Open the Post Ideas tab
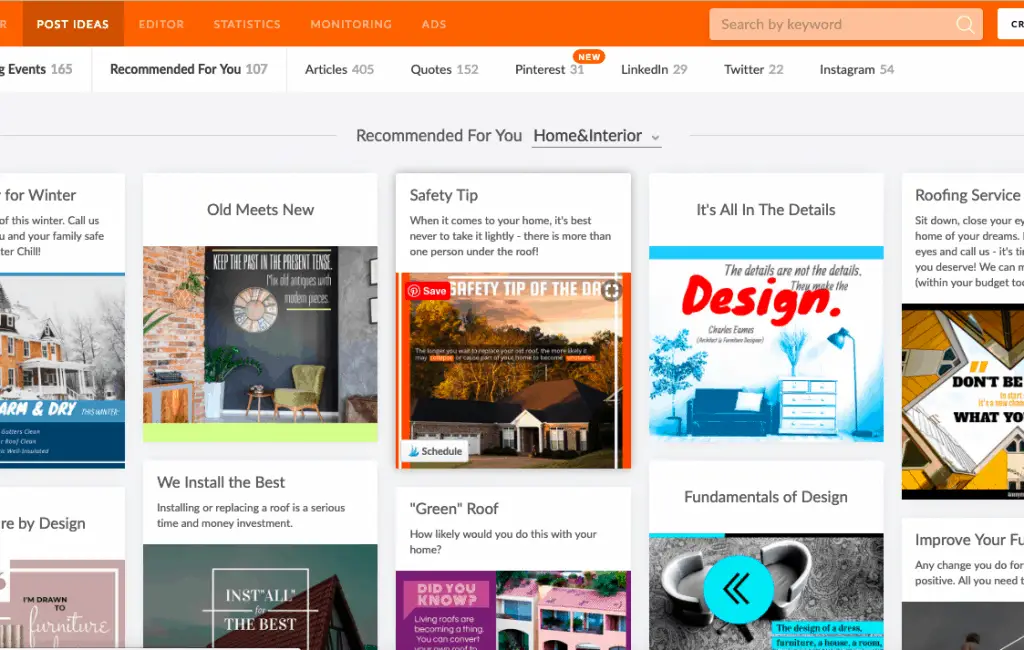Viewport: 1024px width, 650px height. [x=72, y=24]
